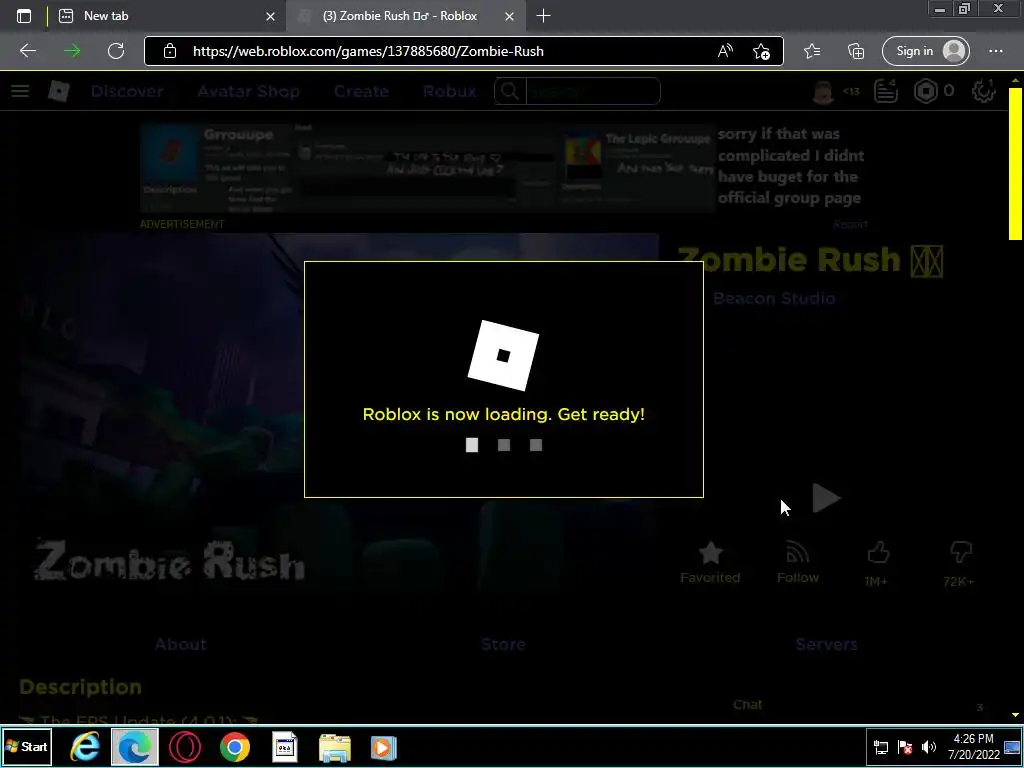
Task: Click the page vertical scrollbar thumb
Action: tap(1015, 163)
